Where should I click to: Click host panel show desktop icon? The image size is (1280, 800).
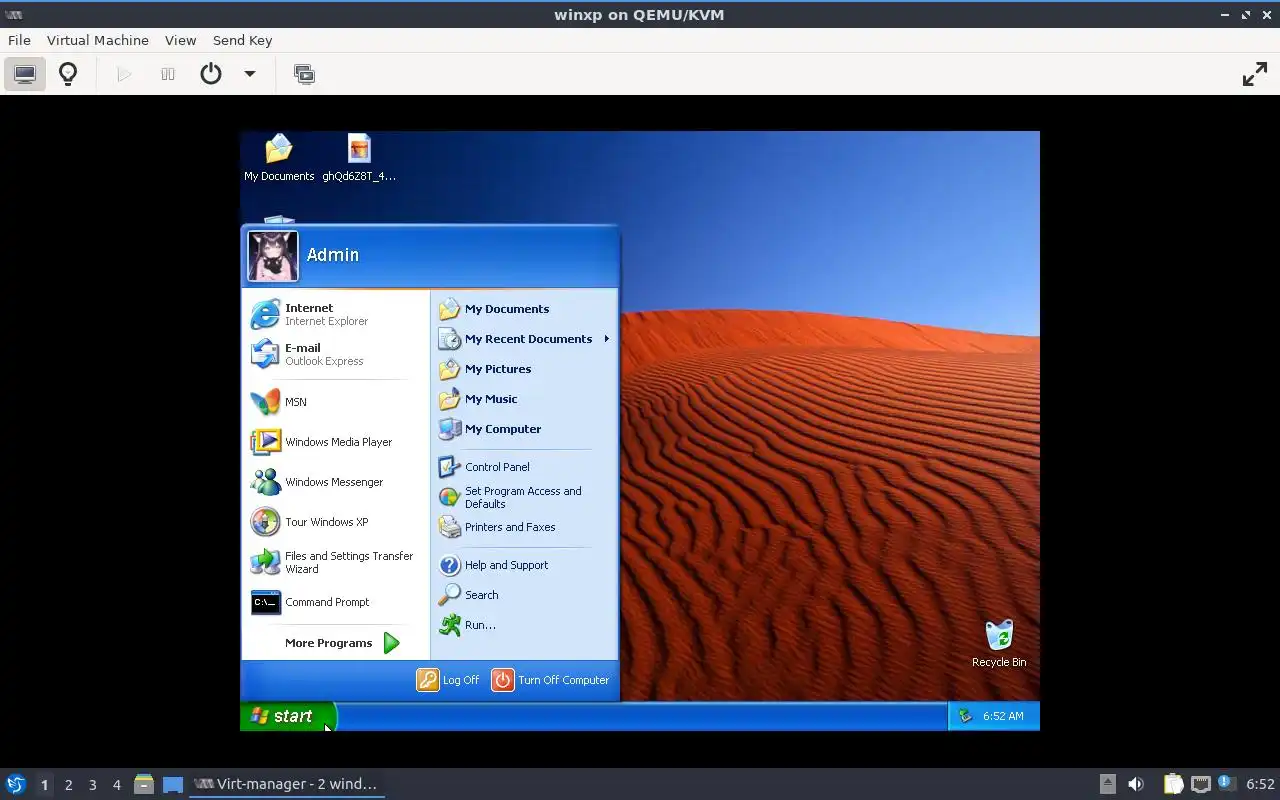tap(173, 784)
